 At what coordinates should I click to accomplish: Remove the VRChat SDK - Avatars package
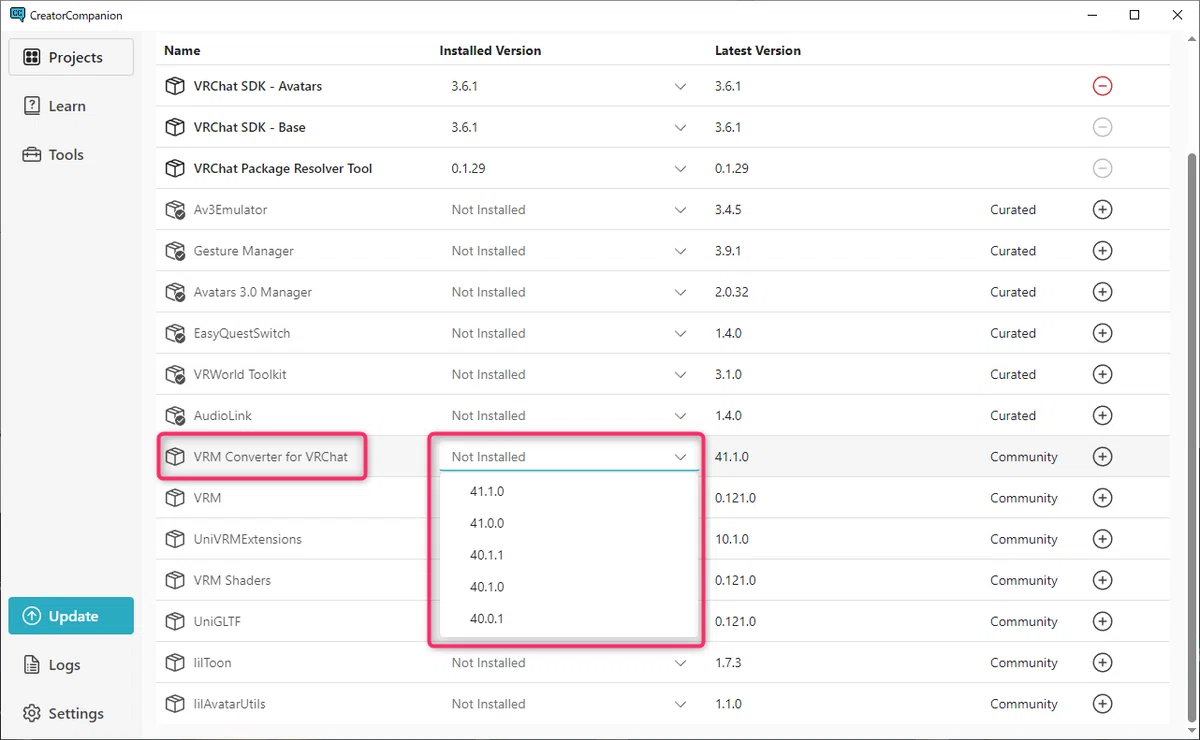click(1102, 86)
